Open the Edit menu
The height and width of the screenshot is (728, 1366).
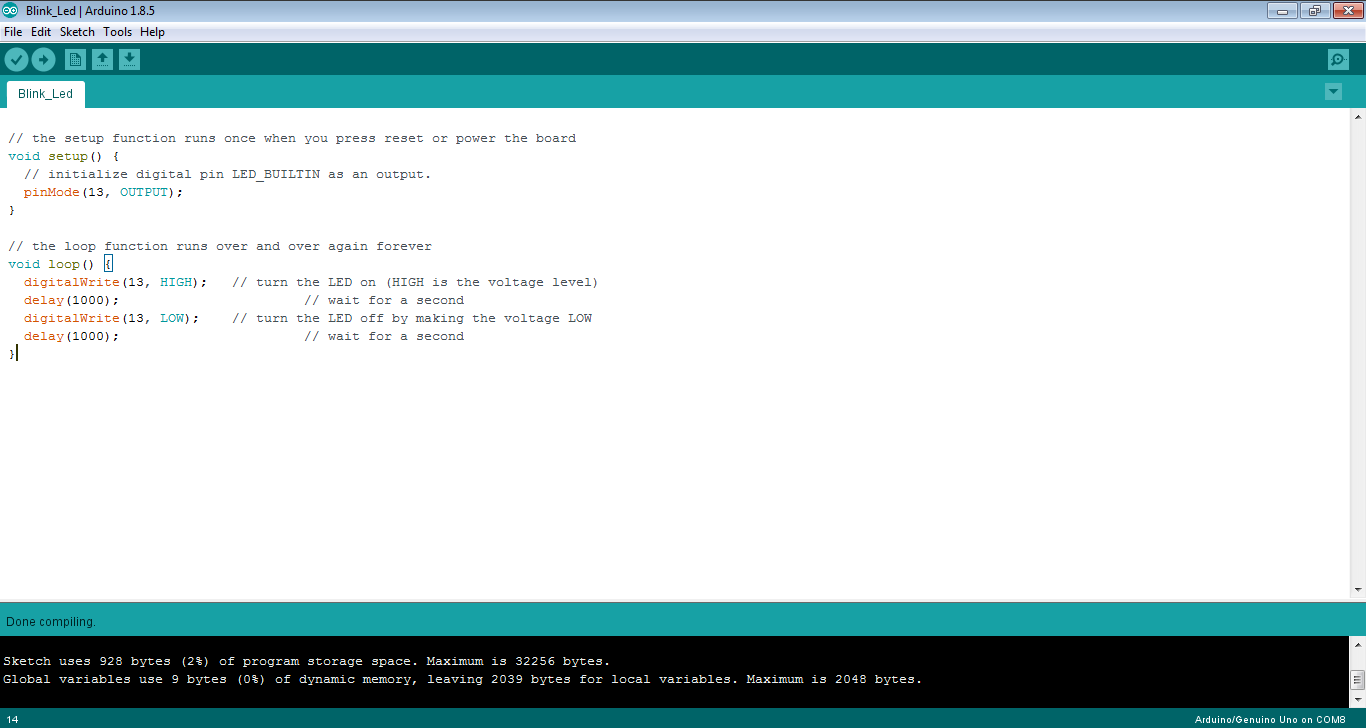(40, 31)
